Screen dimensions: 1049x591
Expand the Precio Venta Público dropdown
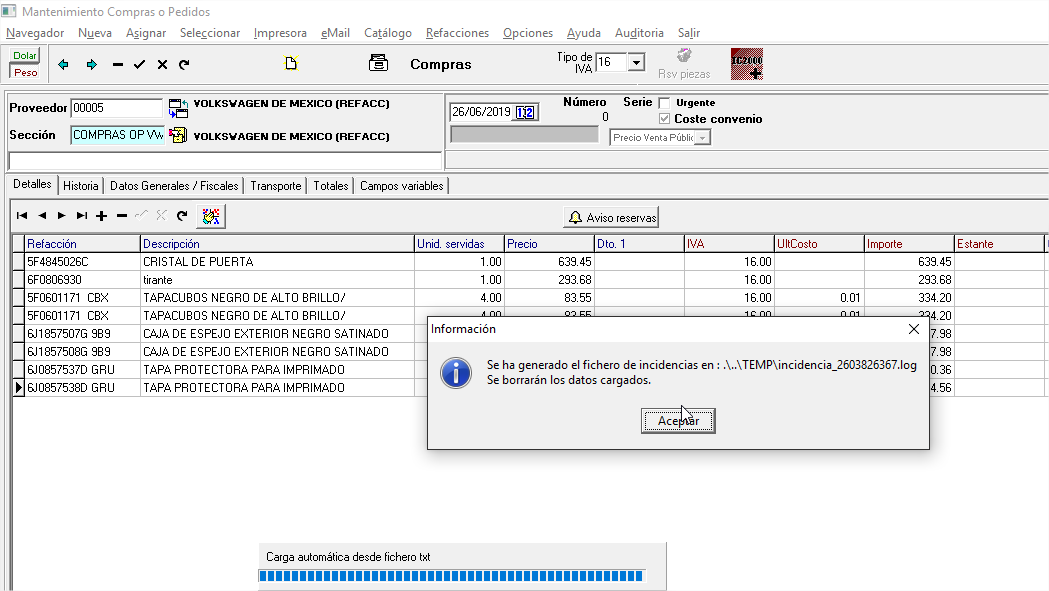tap(703, 138)
